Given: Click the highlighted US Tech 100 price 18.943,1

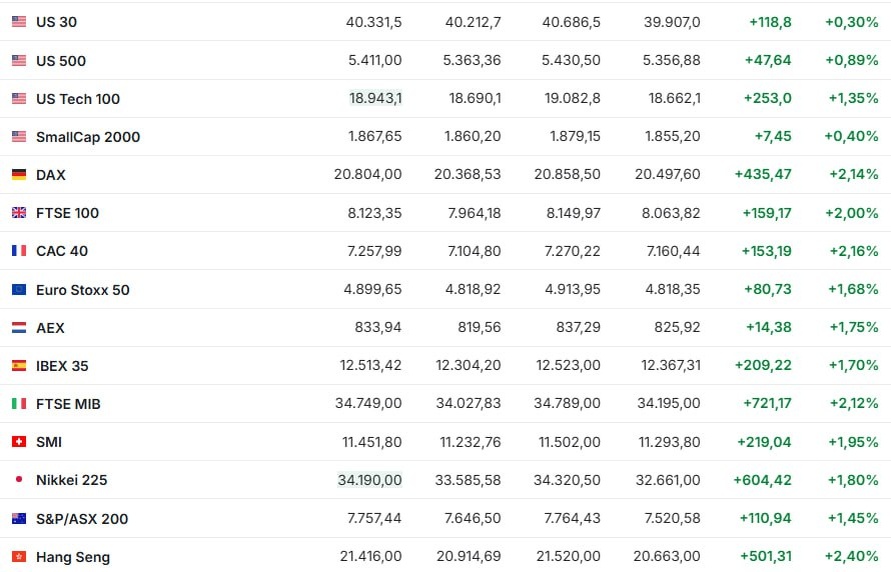Looking at the screenshot, I should pyautogui.click(x=376, y=98).
